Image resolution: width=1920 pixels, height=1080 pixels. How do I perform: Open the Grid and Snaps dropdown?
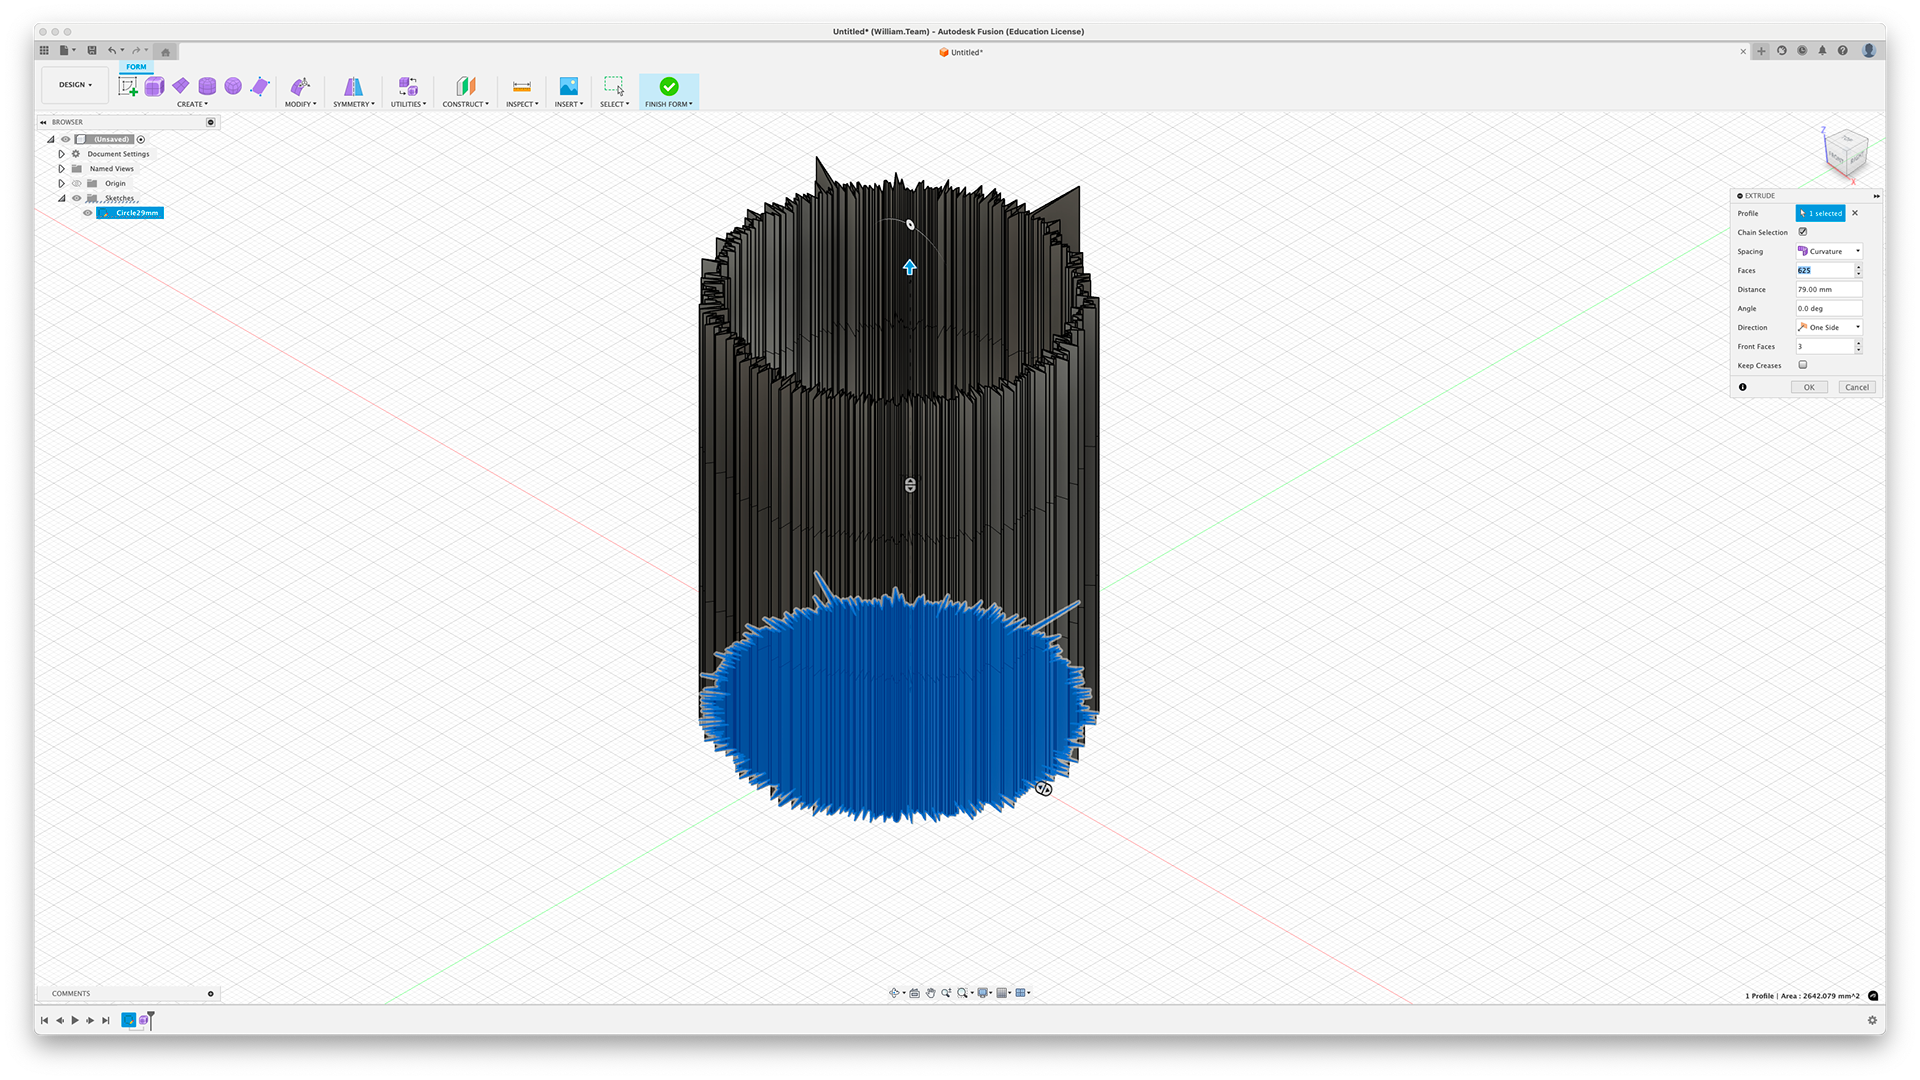(x=1003, y=993)
